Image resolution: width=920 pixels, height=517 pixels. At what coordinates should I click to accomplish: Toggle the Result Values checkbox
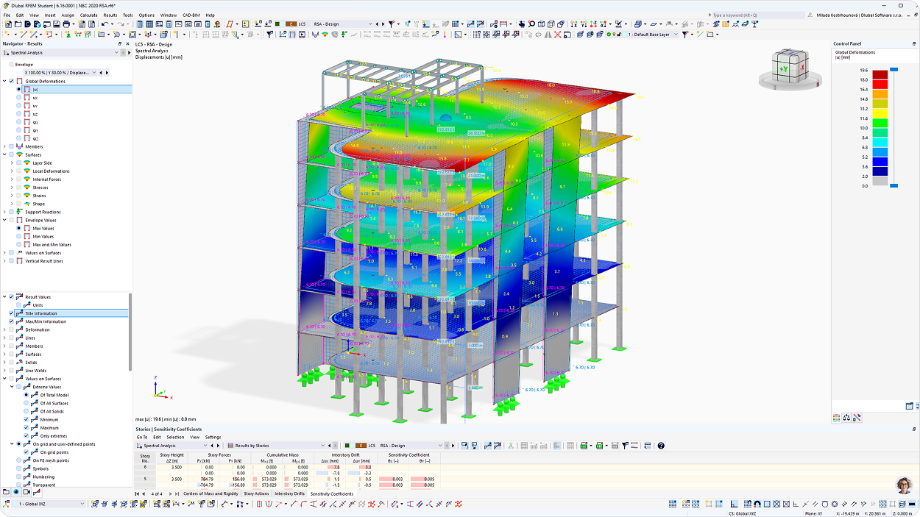click(11, 297)
